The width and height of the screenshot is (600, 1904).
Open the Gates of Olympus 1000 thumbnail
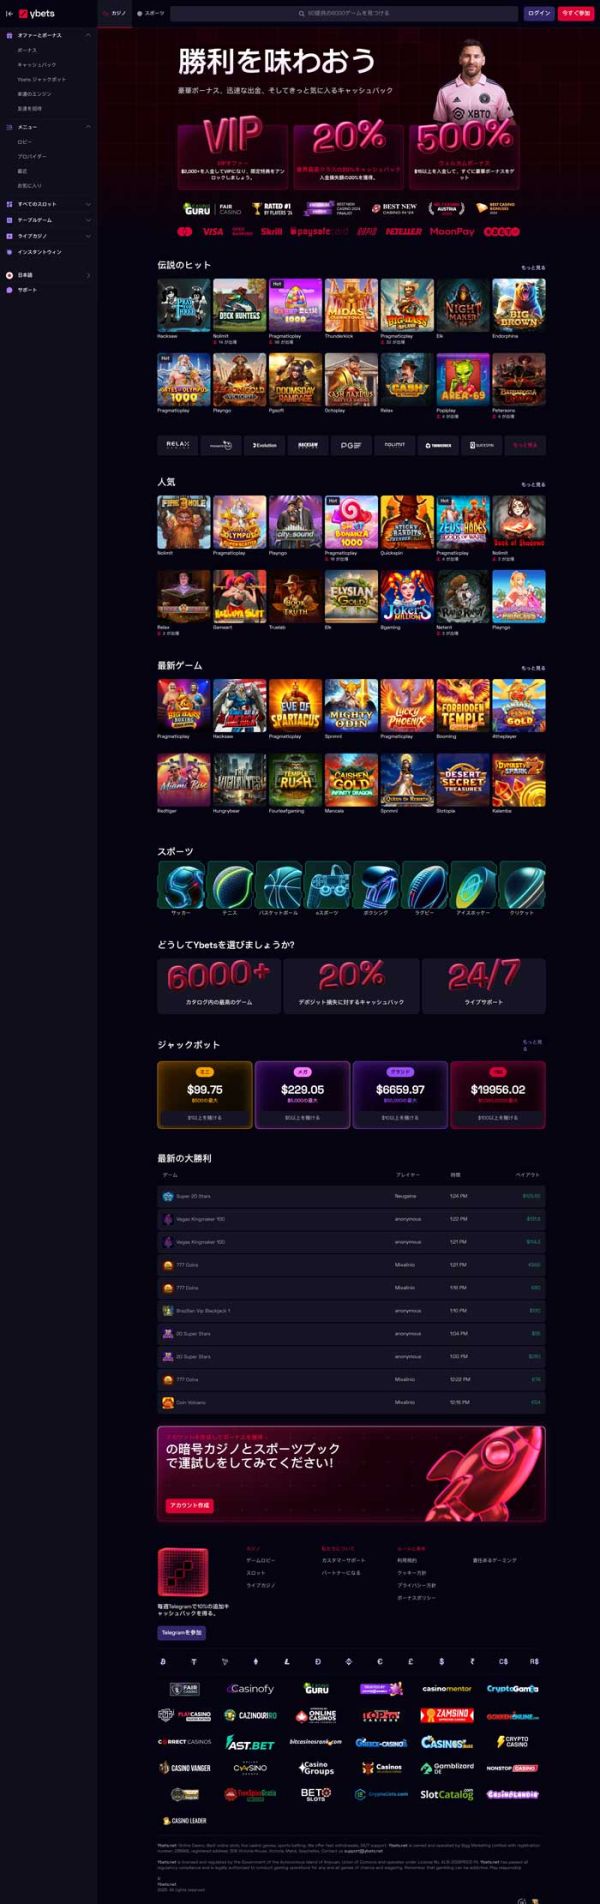[x=183, y=379]
